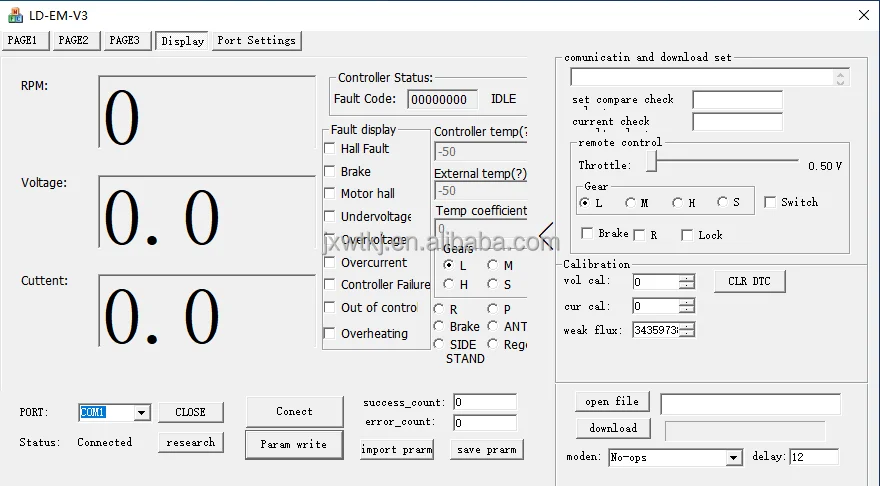Viewport: 880px width, 486px height.
Task: Click the weak flux spinner arrows
Action: (686, 330)
